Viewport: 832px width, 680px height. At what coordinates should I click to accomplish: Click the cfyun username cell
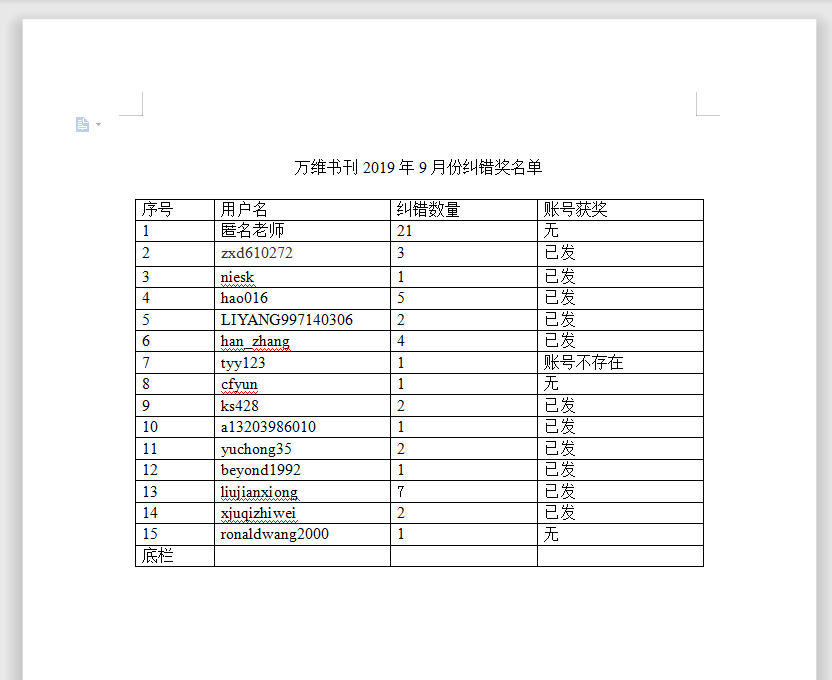pyautogui.click(x=239, y=384)
